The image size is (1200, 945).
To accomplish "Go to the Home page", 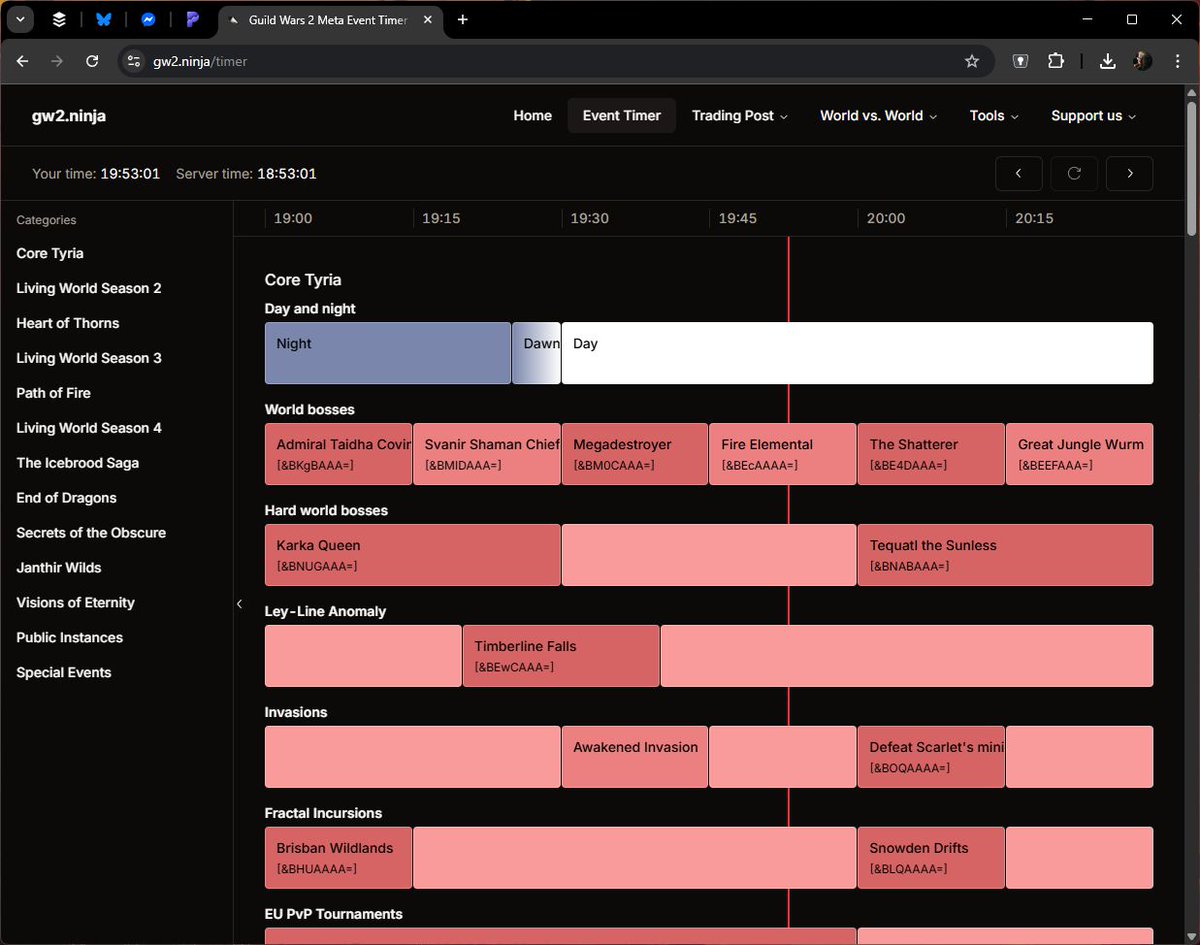I will coord(532,116).
